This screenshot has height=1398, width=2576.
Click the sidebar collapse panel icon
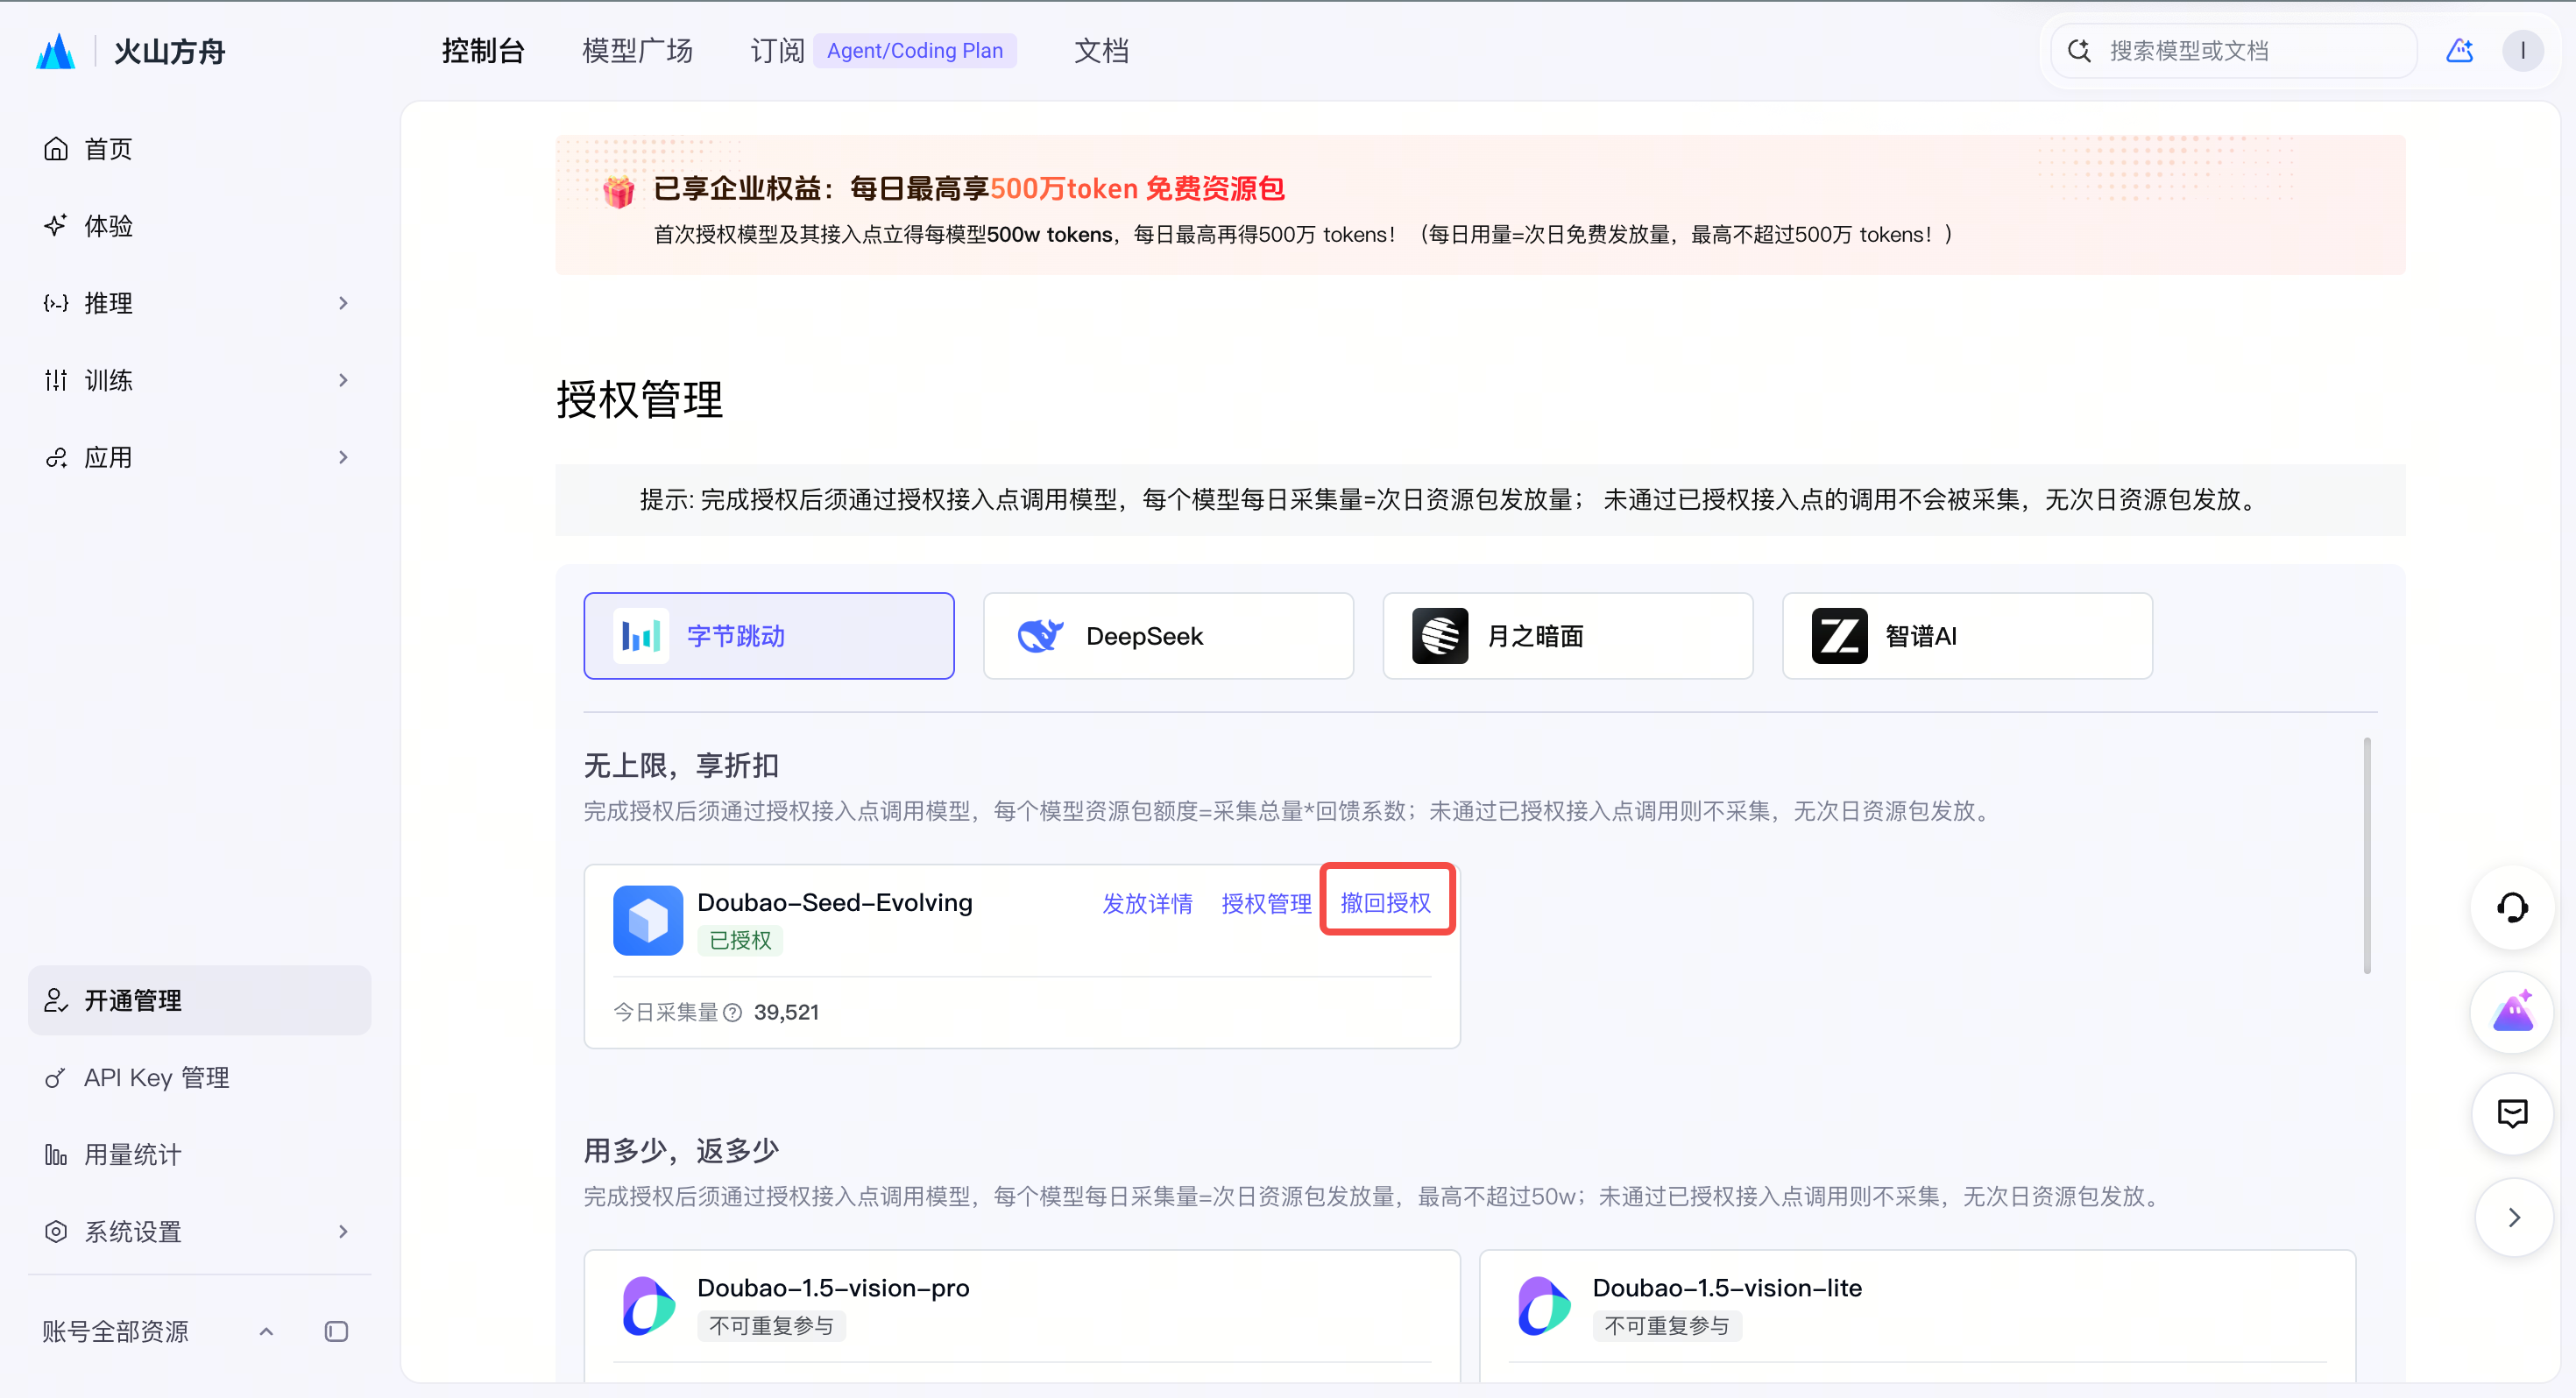tap(336, 1332)
